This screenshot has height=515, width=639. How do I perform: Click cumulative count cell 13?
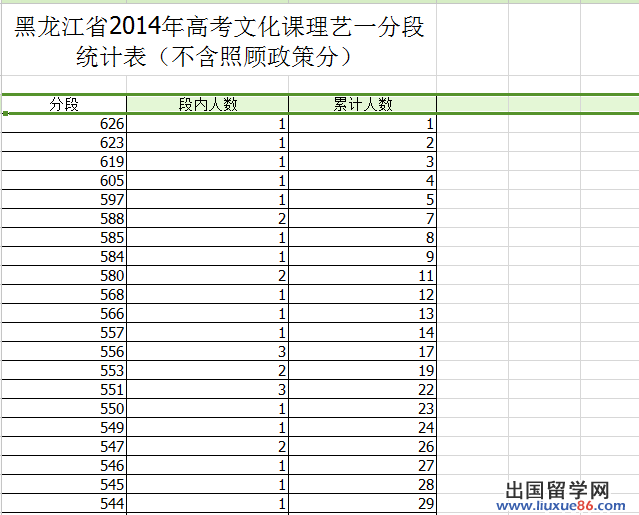pos(362,314)
